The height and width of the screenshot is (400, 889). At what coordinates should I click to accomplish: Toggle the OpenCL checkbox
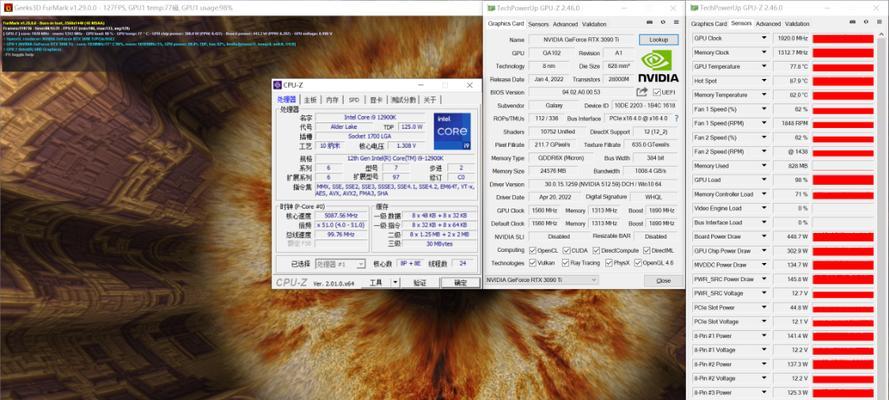click(532, 250)
